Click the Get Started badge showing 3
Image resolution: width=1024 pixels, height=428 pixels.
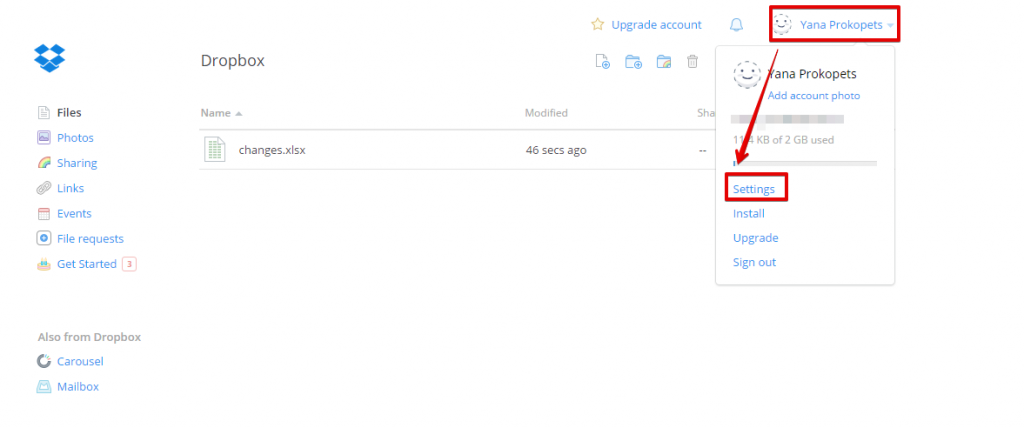click(x=129, y=264)
